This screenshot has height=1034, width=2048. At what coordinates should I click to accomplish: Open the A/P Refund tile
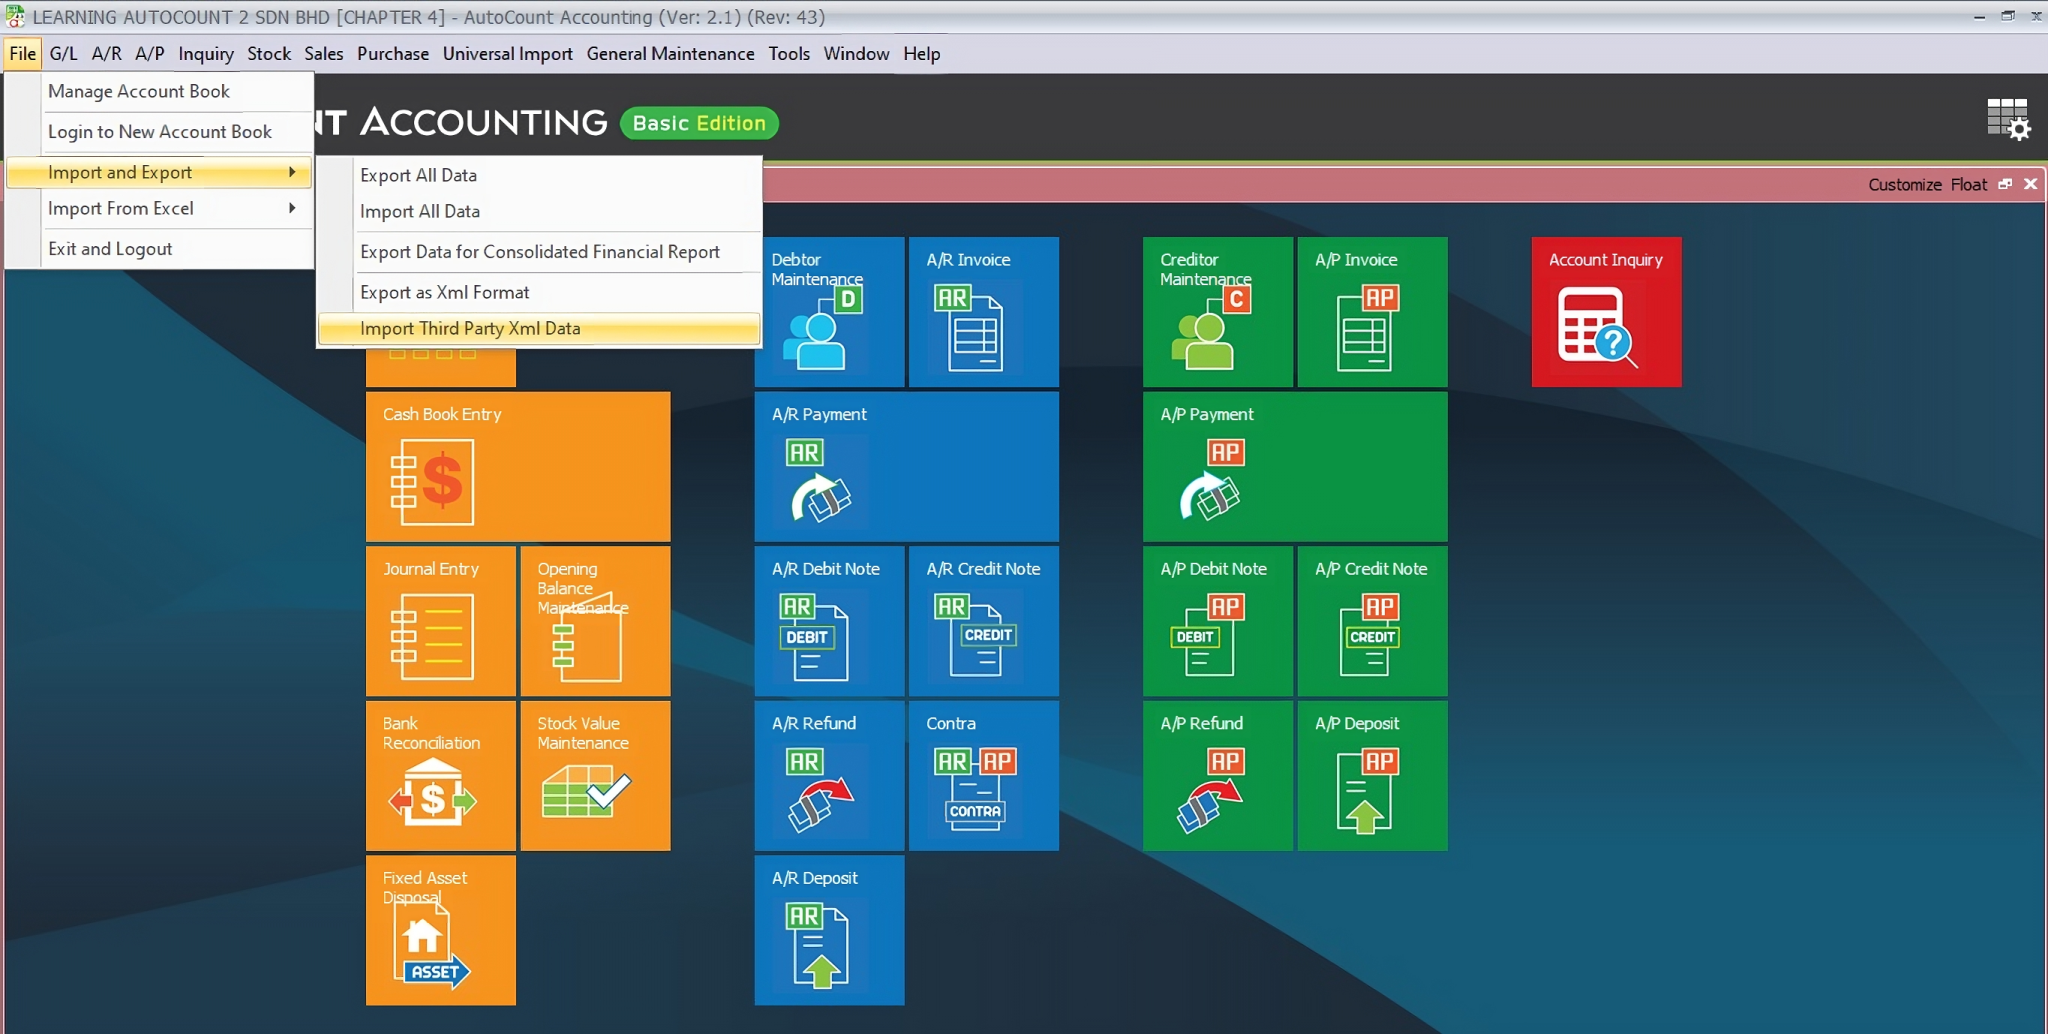1218,775
